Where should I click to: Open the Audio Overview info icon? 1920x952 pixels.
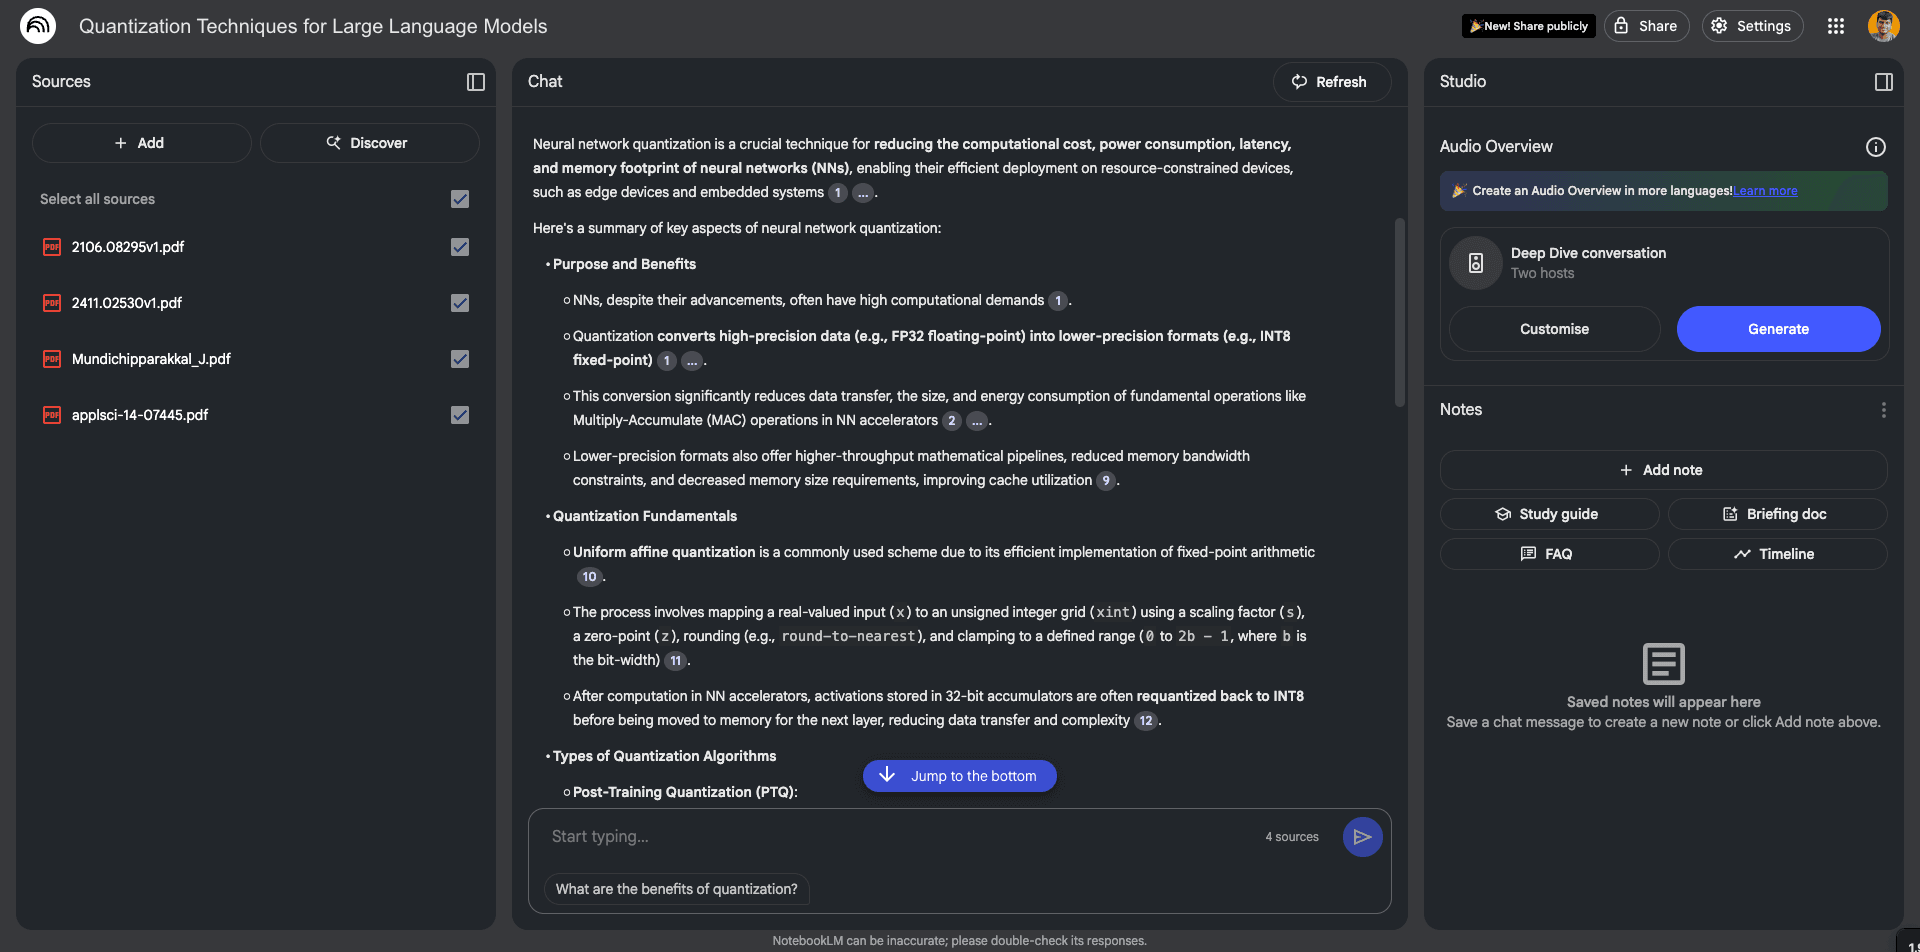[1876, 147]
